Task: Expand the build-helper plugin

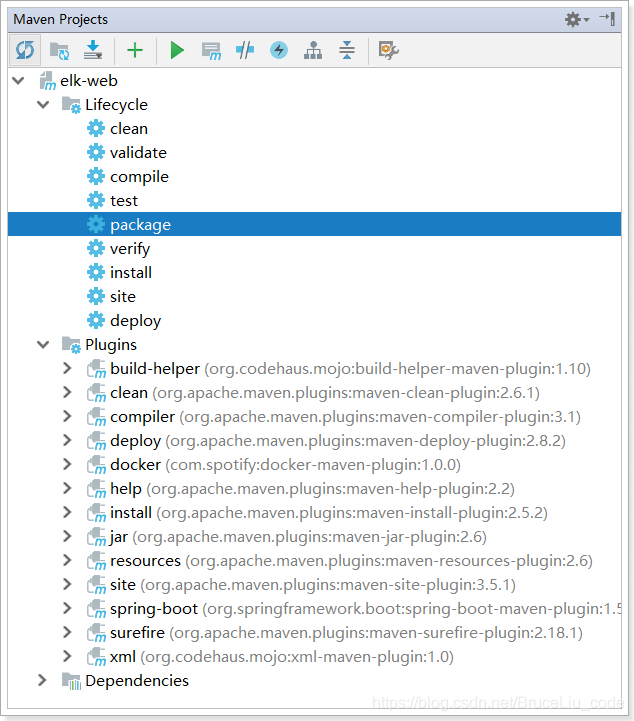Action: [x=67, y=368]
